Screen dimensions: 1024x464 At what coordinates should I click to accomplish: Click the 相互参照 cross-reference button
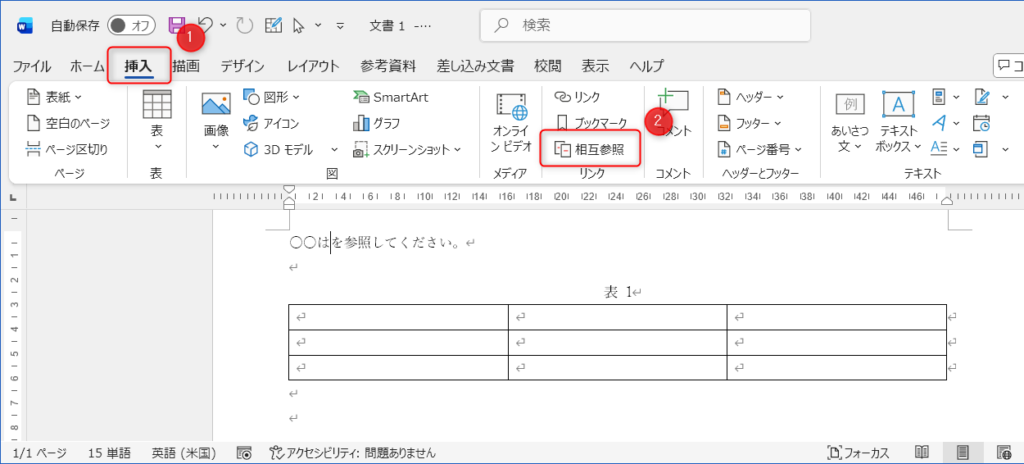[x=590, y=149]
